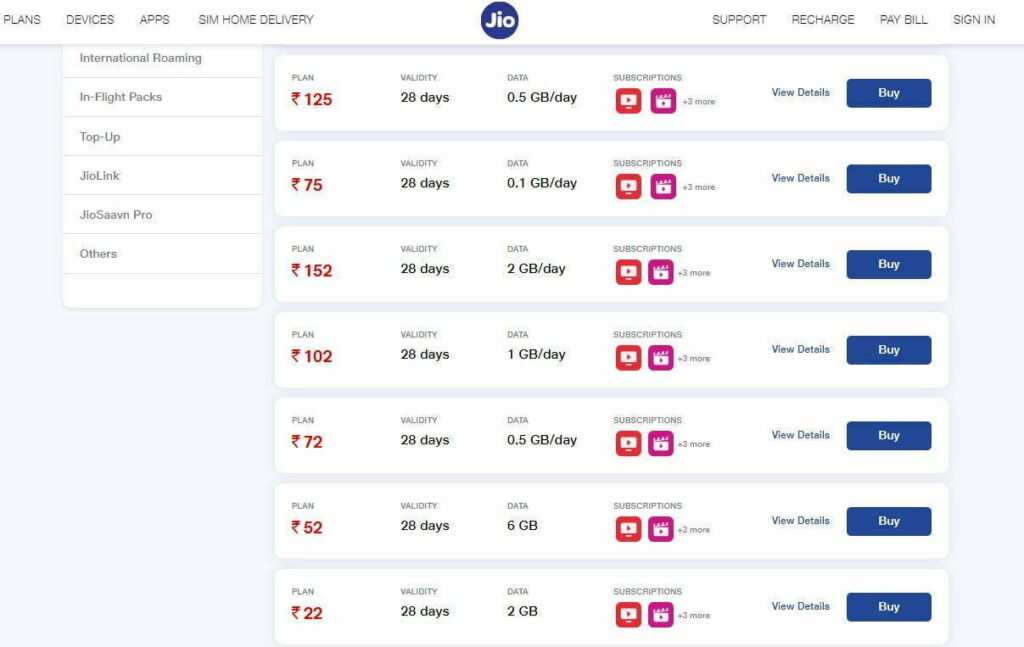Expand '+3 more' subscriptions for ₹125 plan
Screen dimensions: 1024x647
click(x=699, y=102)
